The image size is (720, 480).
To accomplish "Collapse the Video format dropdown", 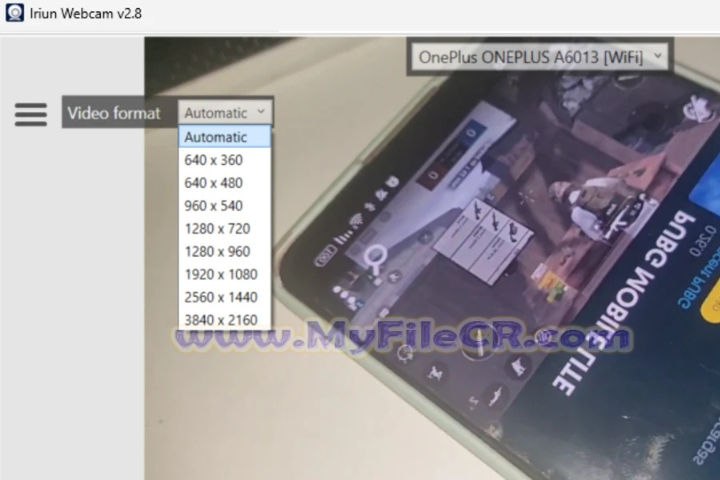I will click(x=225, y=113).
